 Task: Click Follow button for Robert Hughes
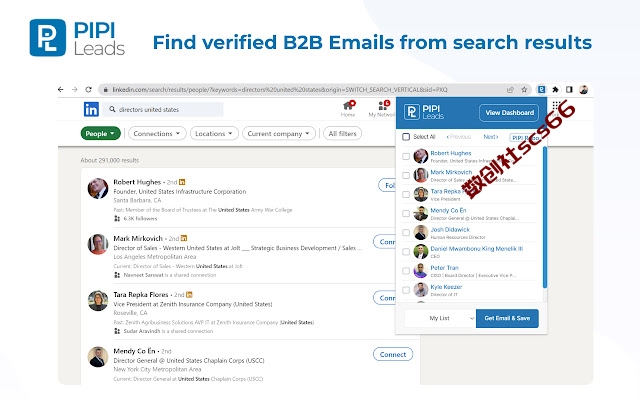pyautogui.click(x=387, y=185)
